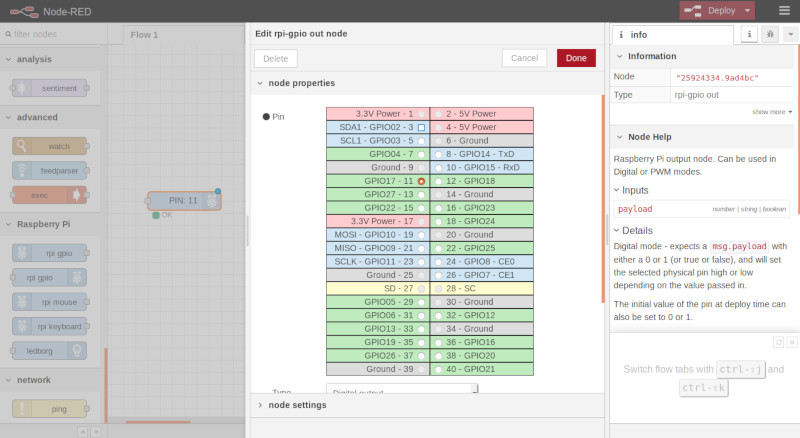Select the watch node in palette
The height and width of the screenshot is (438, 800).
coord(49,147)
